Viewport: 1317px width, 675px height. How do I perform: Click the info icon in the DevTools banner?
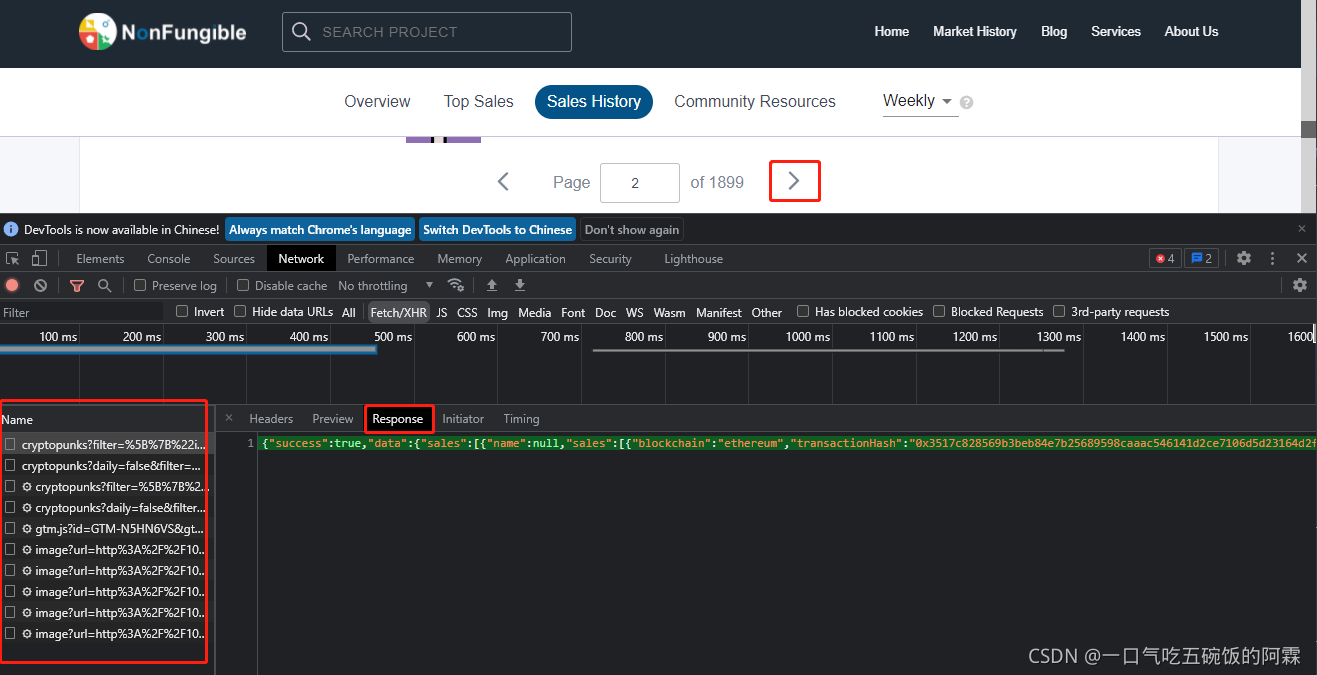pyautogui.click(x=11, y=229)
